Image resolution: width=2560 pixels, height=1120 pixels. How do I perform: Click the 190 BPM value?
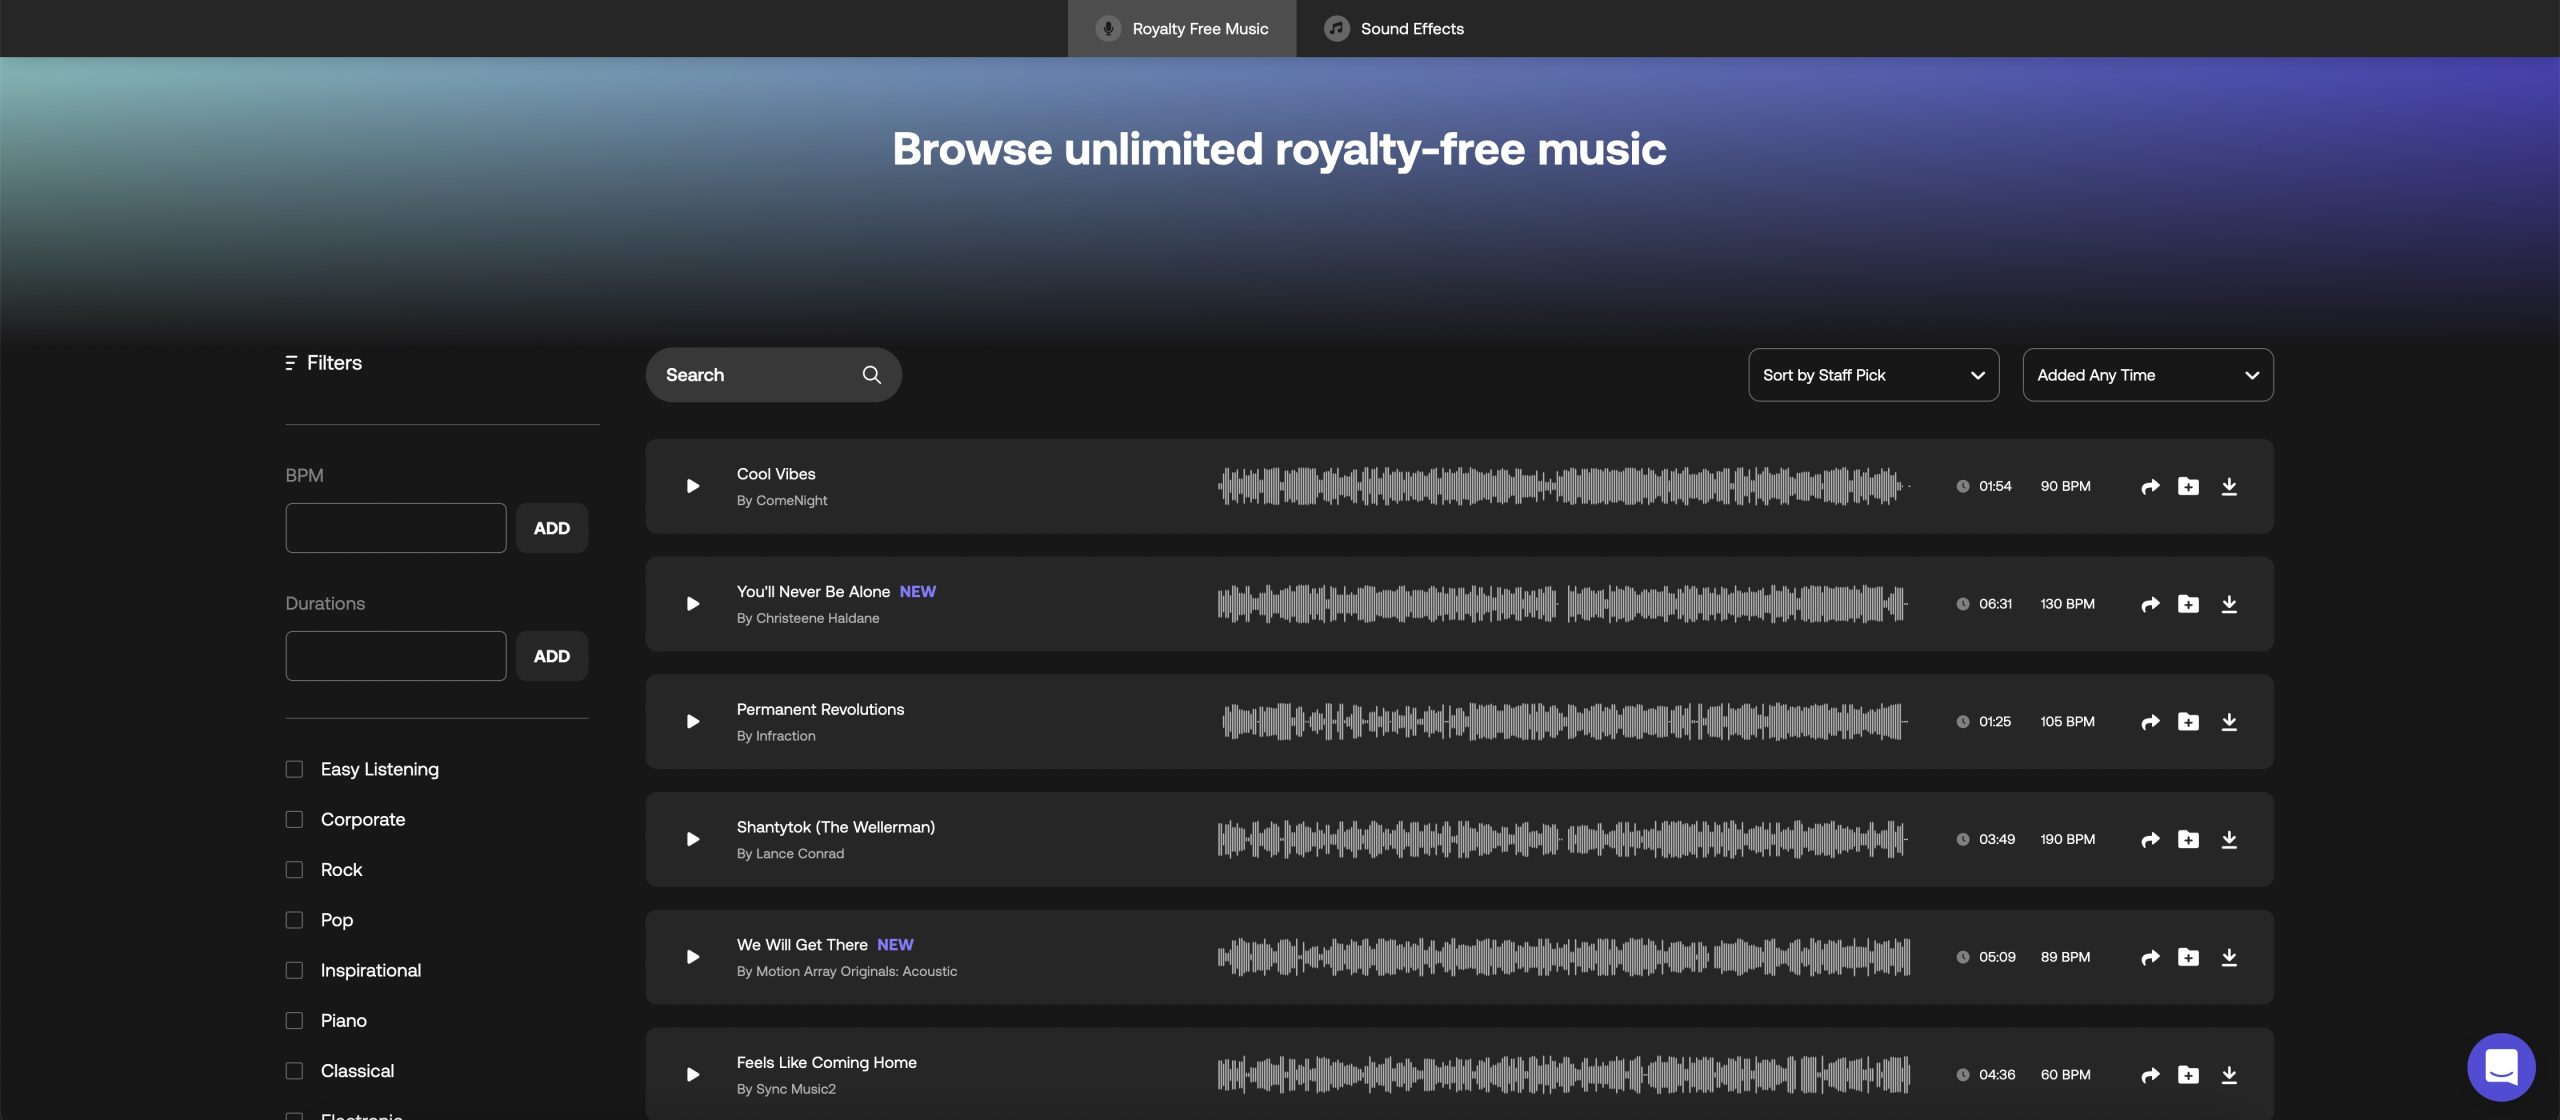pos(2067,839)
